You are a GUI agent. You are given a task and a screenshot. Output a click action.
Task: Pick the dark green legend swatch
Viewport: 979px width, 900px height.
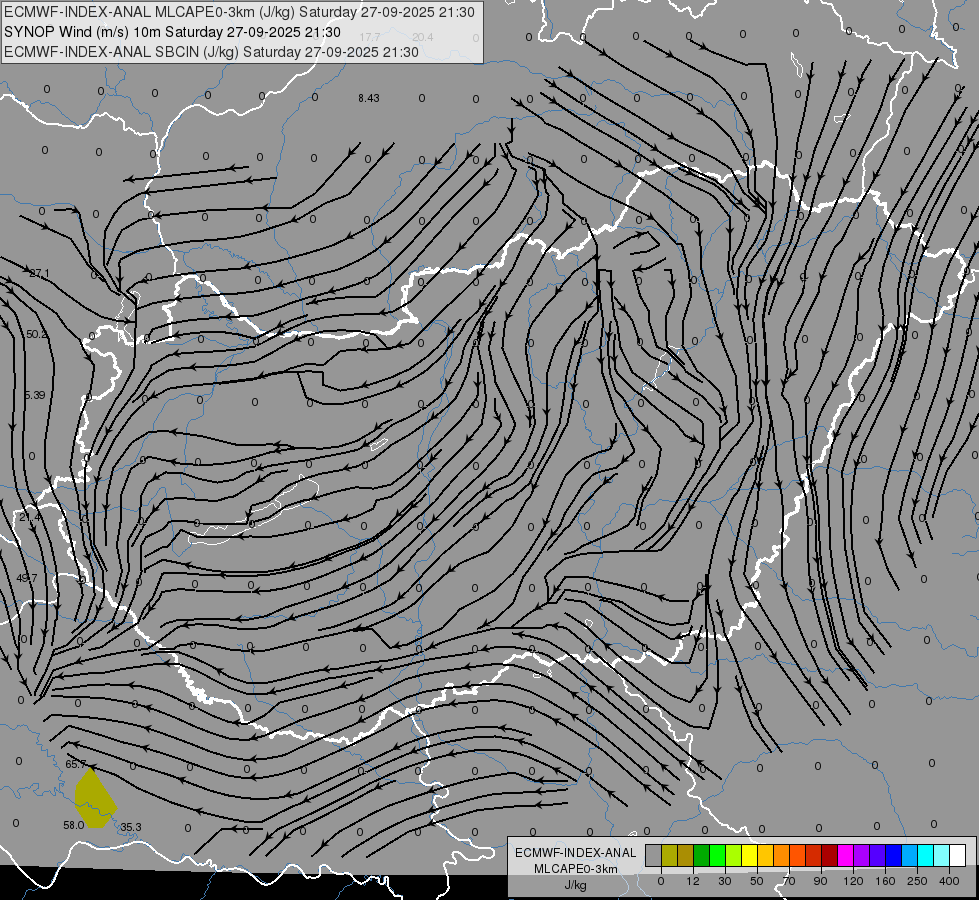tap(702, 855)
